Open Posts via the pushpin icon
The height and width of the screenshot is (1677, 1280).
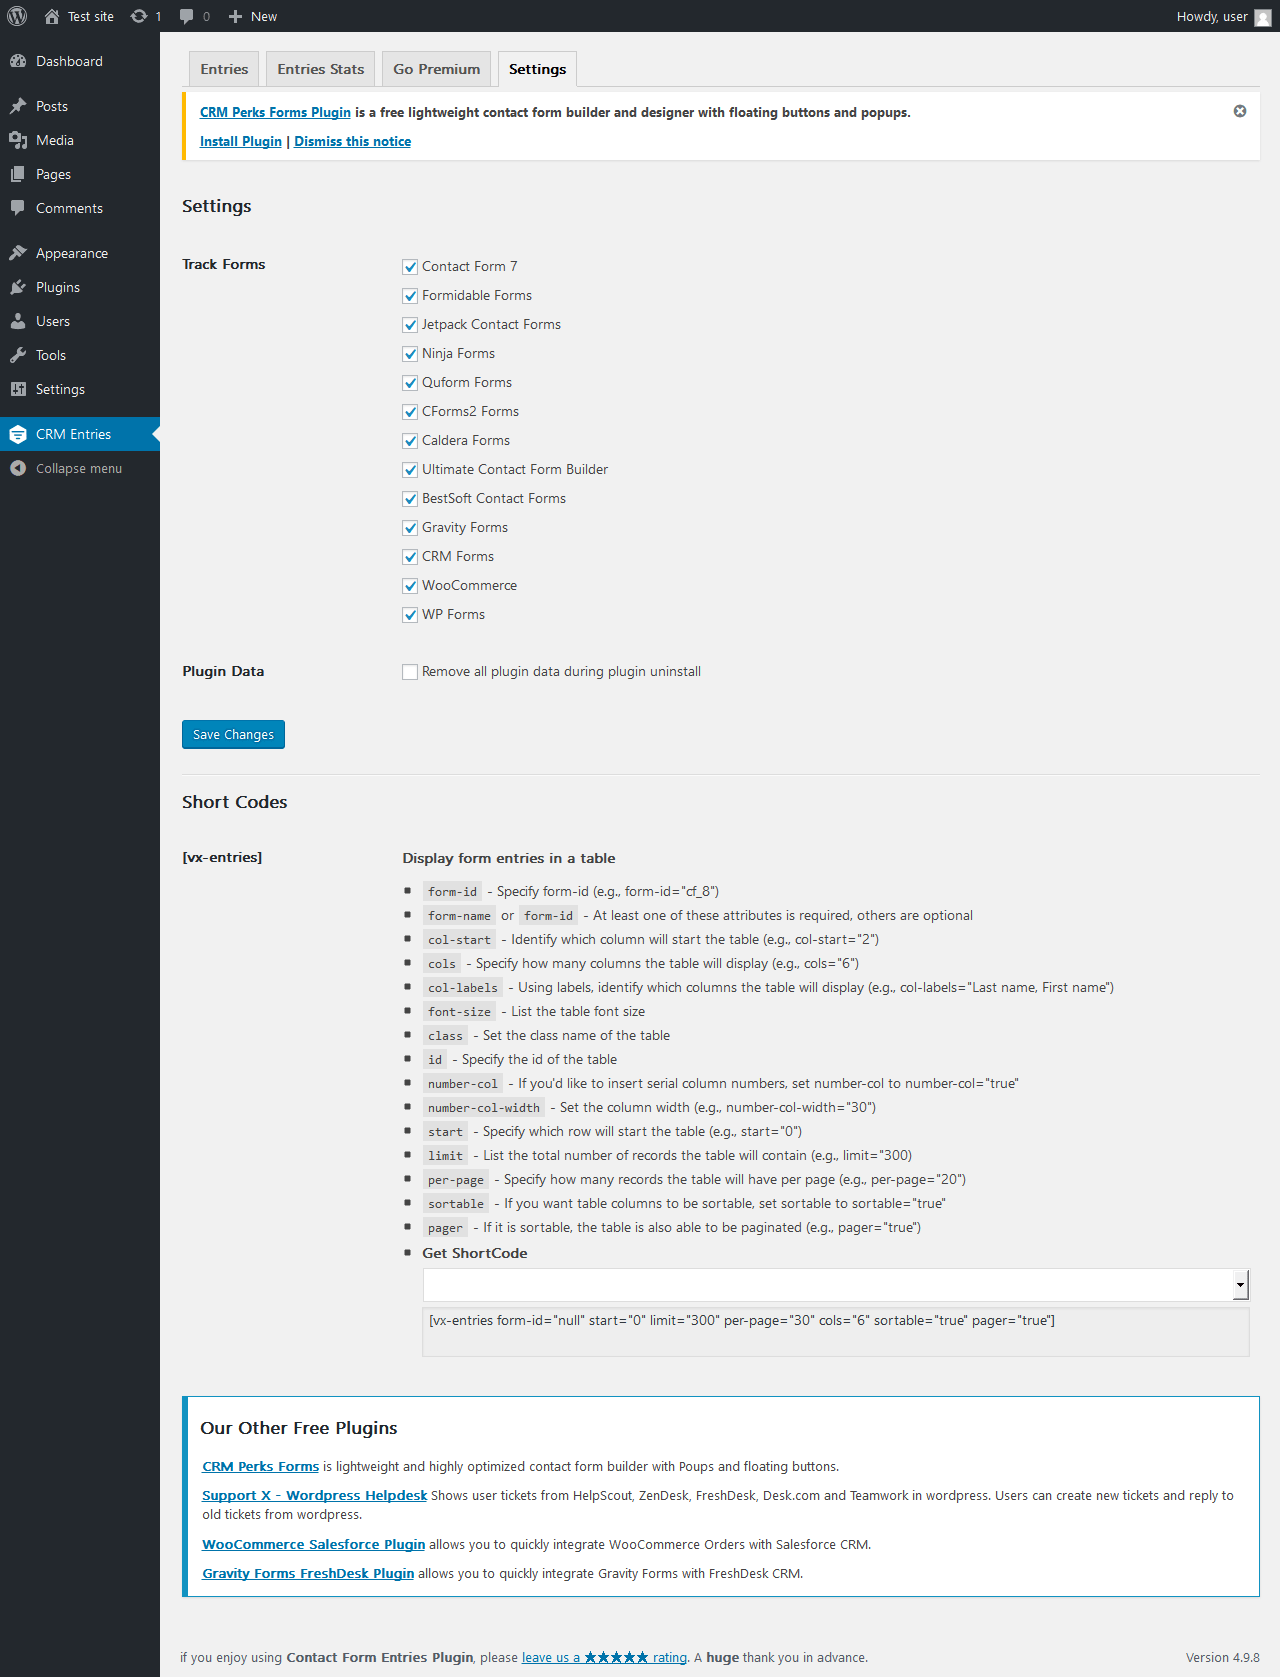(x=18, y=106)
